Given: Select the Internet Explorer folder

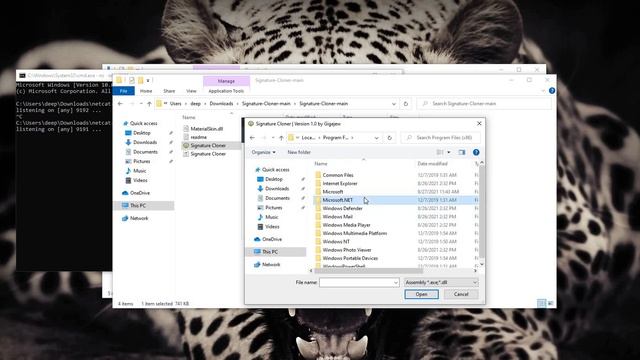Looking at the screenshot, I should pos(340,184).
